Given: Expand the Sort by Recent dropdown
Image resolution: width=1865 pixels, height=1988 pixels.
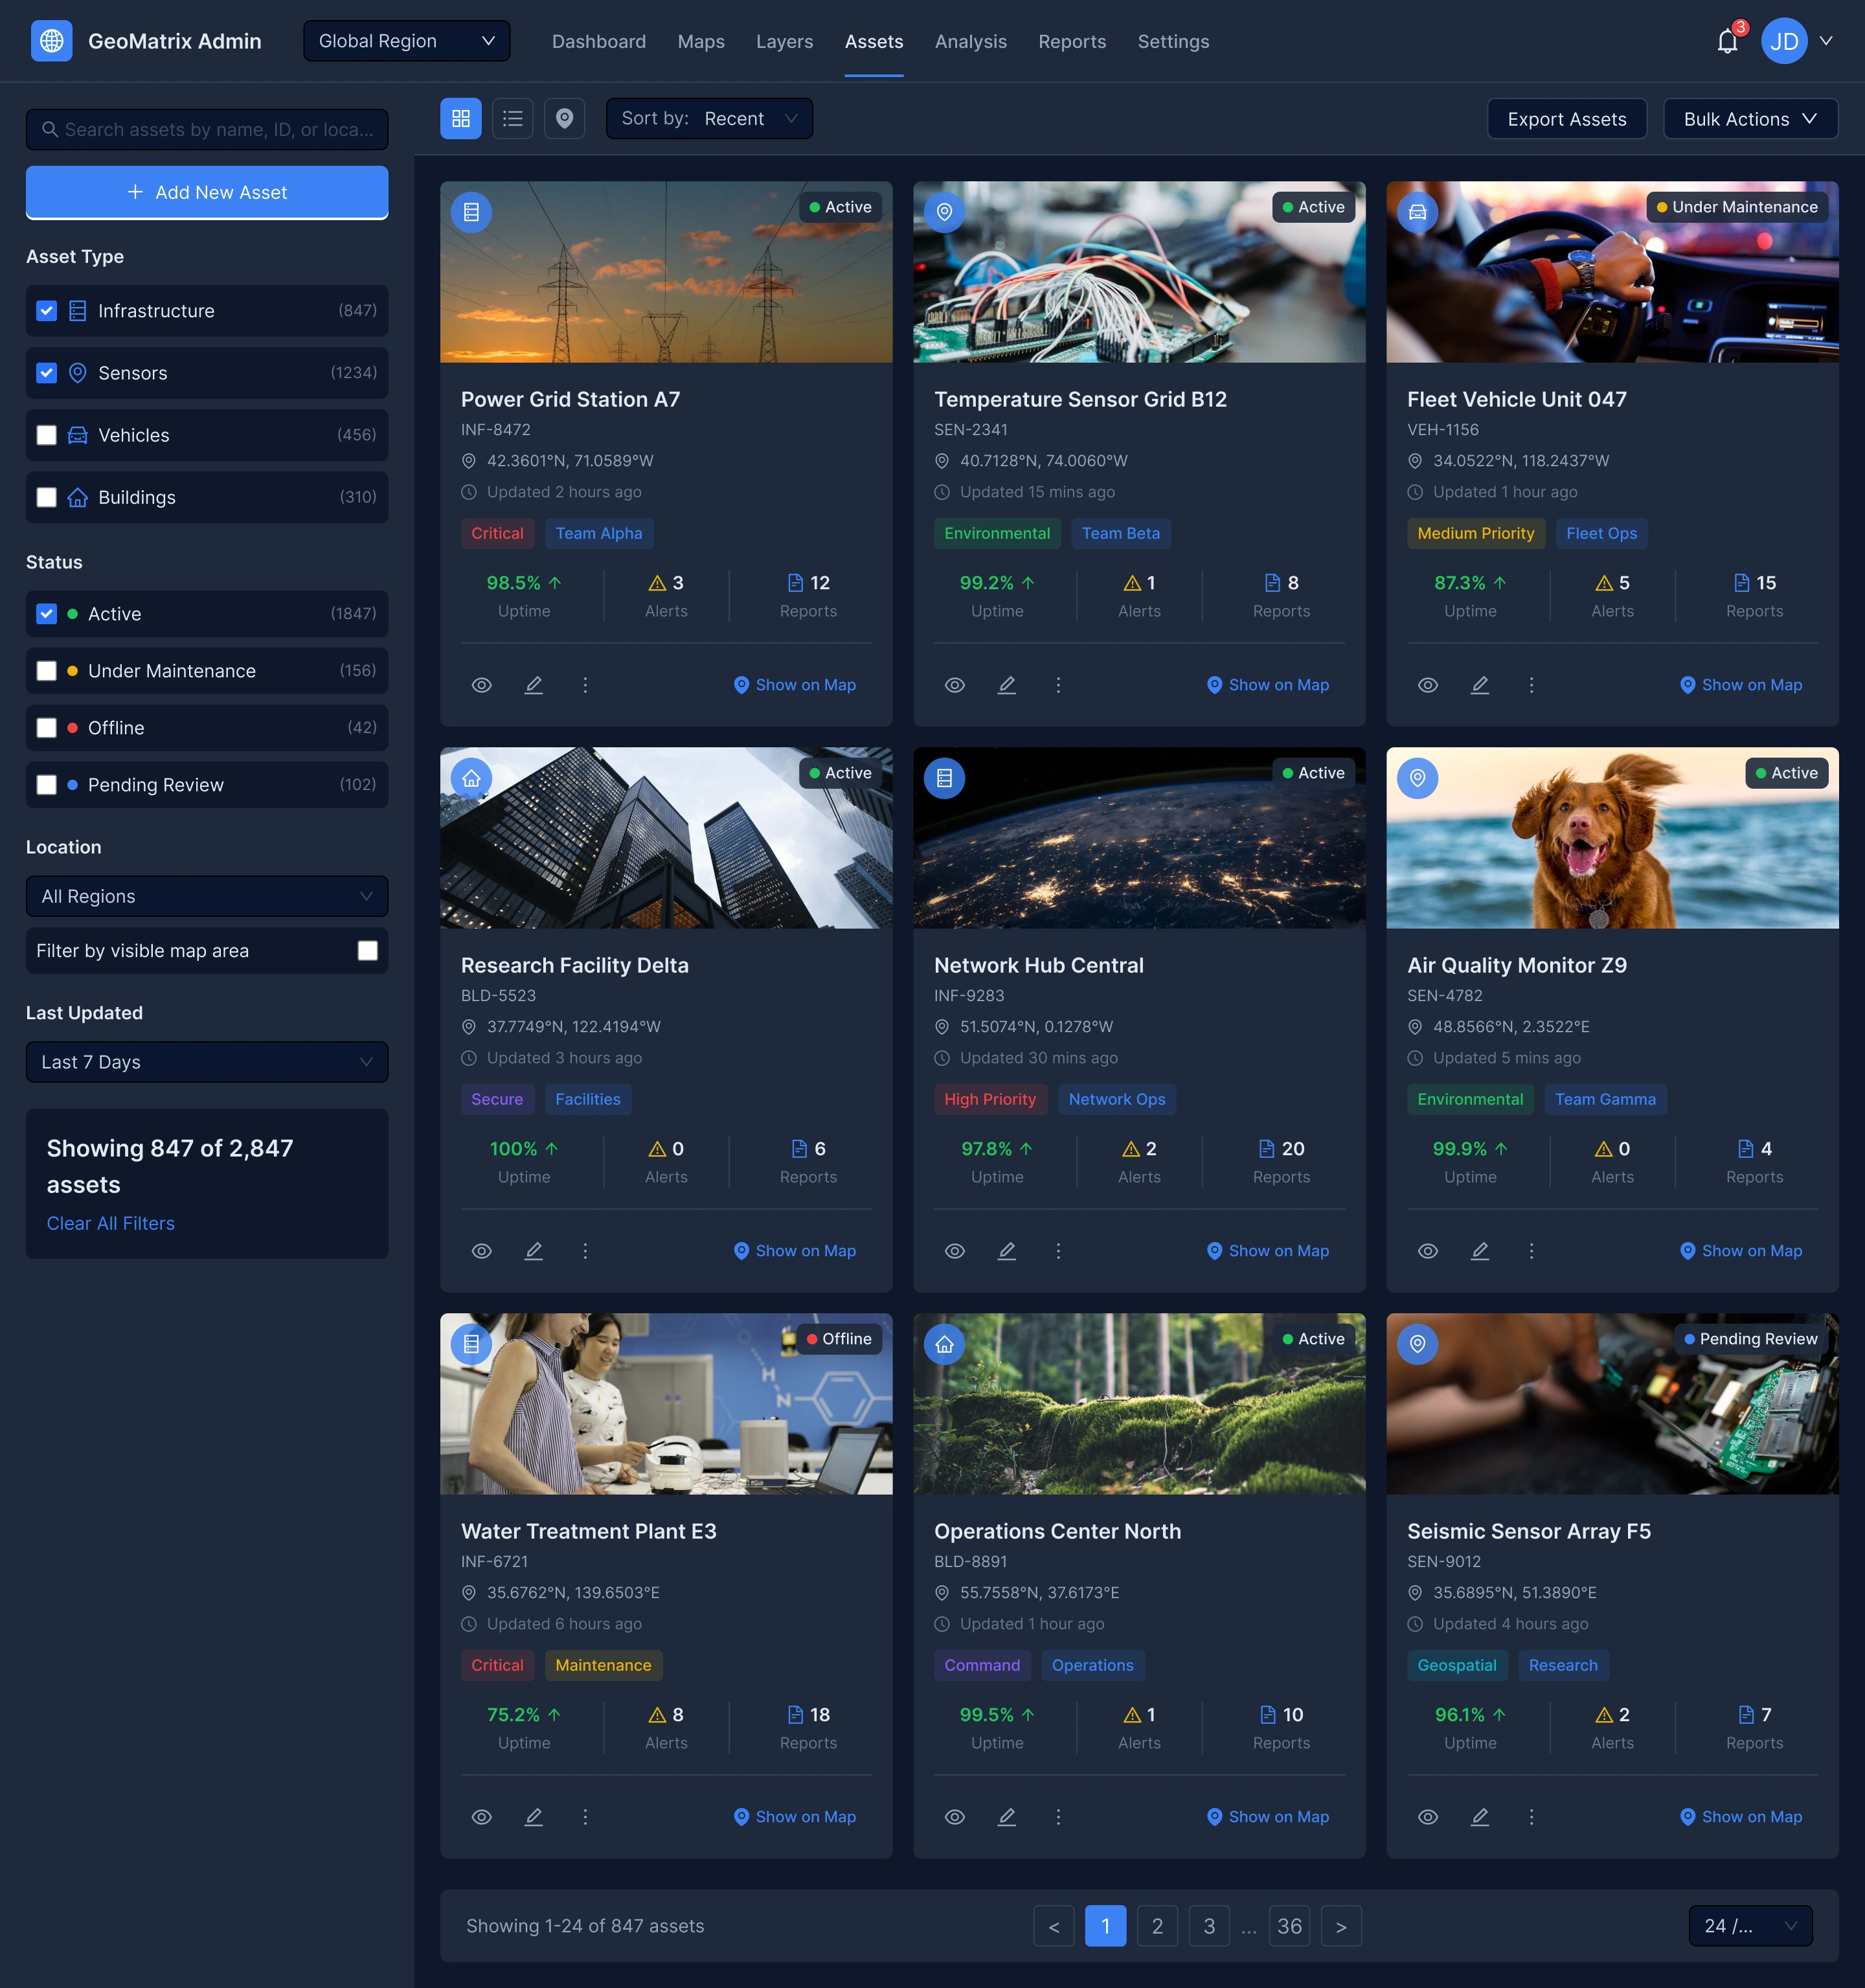Looking at the screenshot, I should coord(709,119).
